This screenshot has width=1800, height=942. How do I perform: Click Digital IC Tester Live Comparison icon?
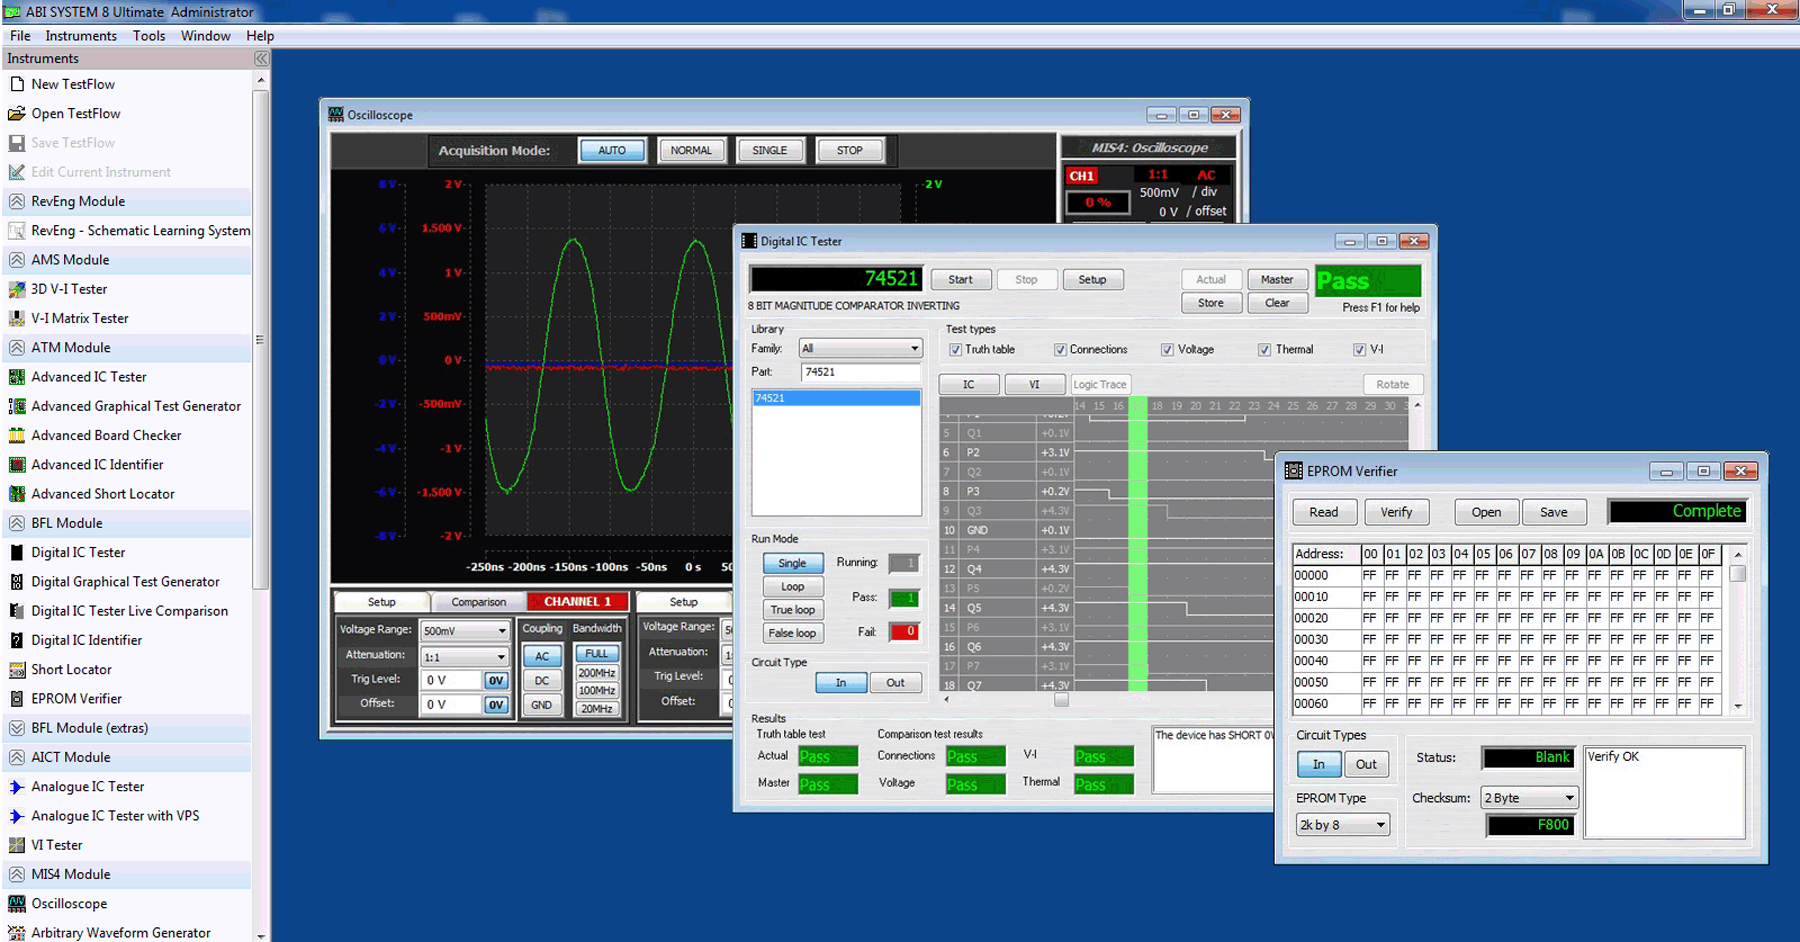pyautogui.click(x=17, y=611)
